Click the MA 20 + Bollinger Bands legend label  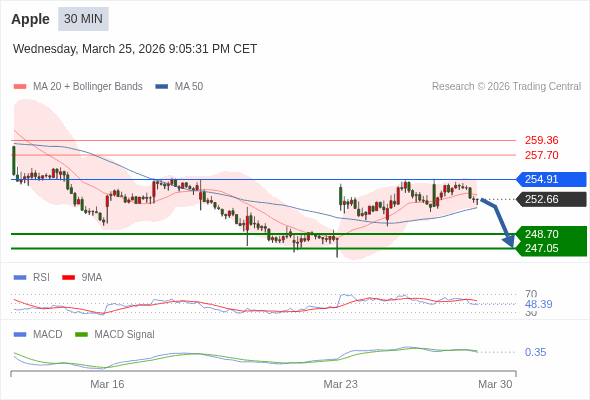[88, 87]
